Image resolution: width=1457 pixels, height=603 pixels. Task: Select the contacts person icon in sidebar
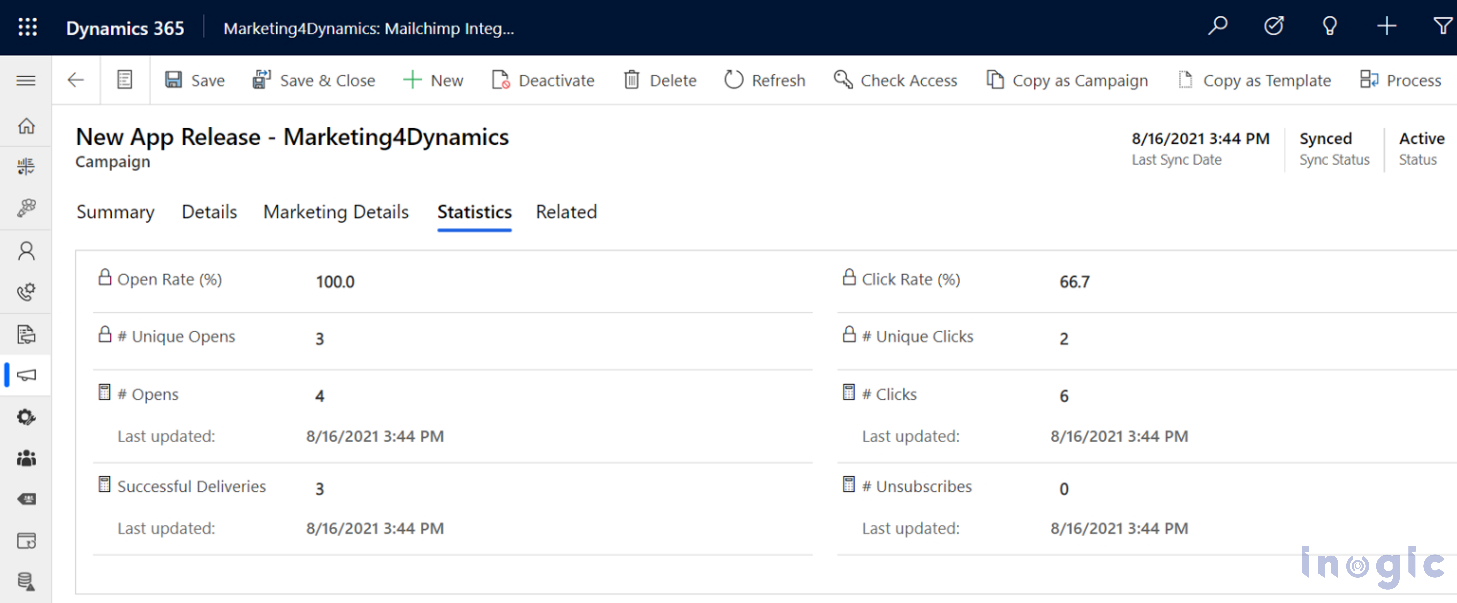(x=26, y=250)
